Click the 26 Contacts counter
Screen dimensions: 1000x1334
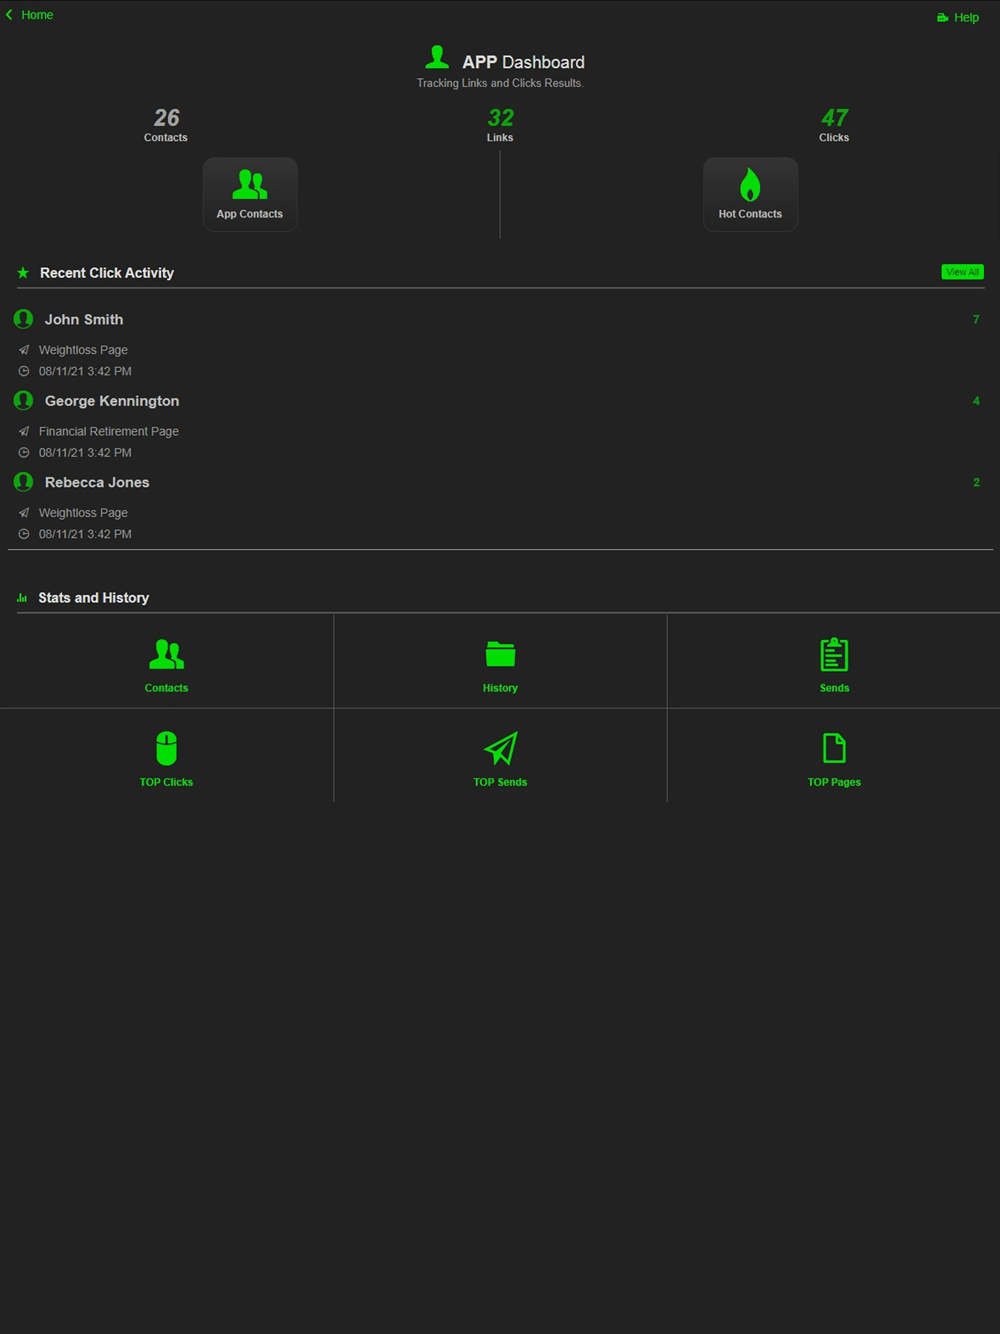[x=166, y=125]
